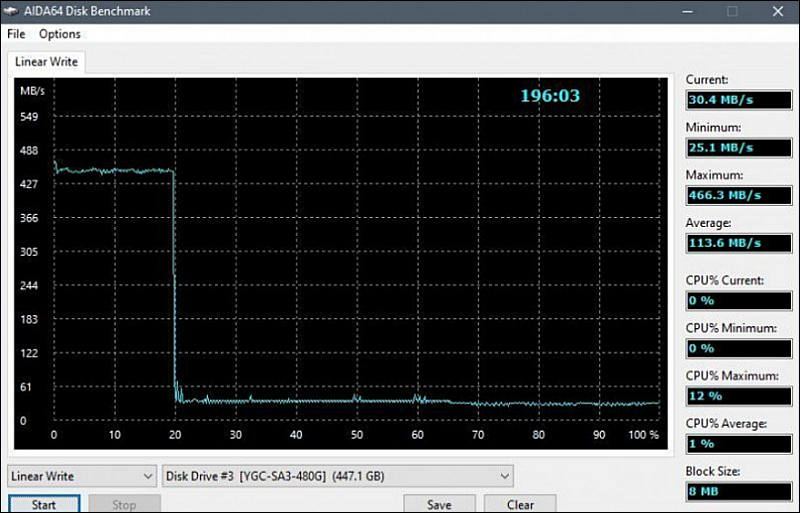
Task: Click the MB/s axis label on graph
Action: (32, 91)
